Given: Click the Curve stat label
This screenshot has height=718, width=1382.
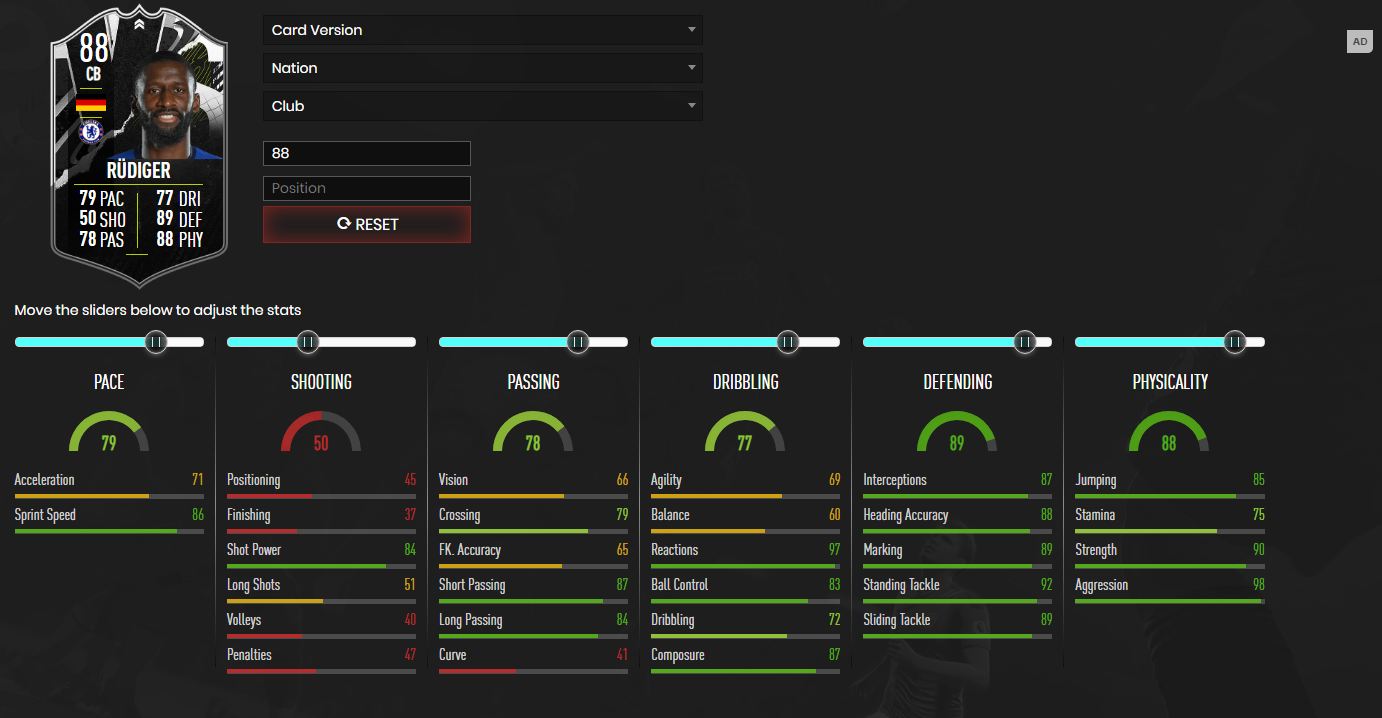Looking at the screenshot, I should [452, 655].
